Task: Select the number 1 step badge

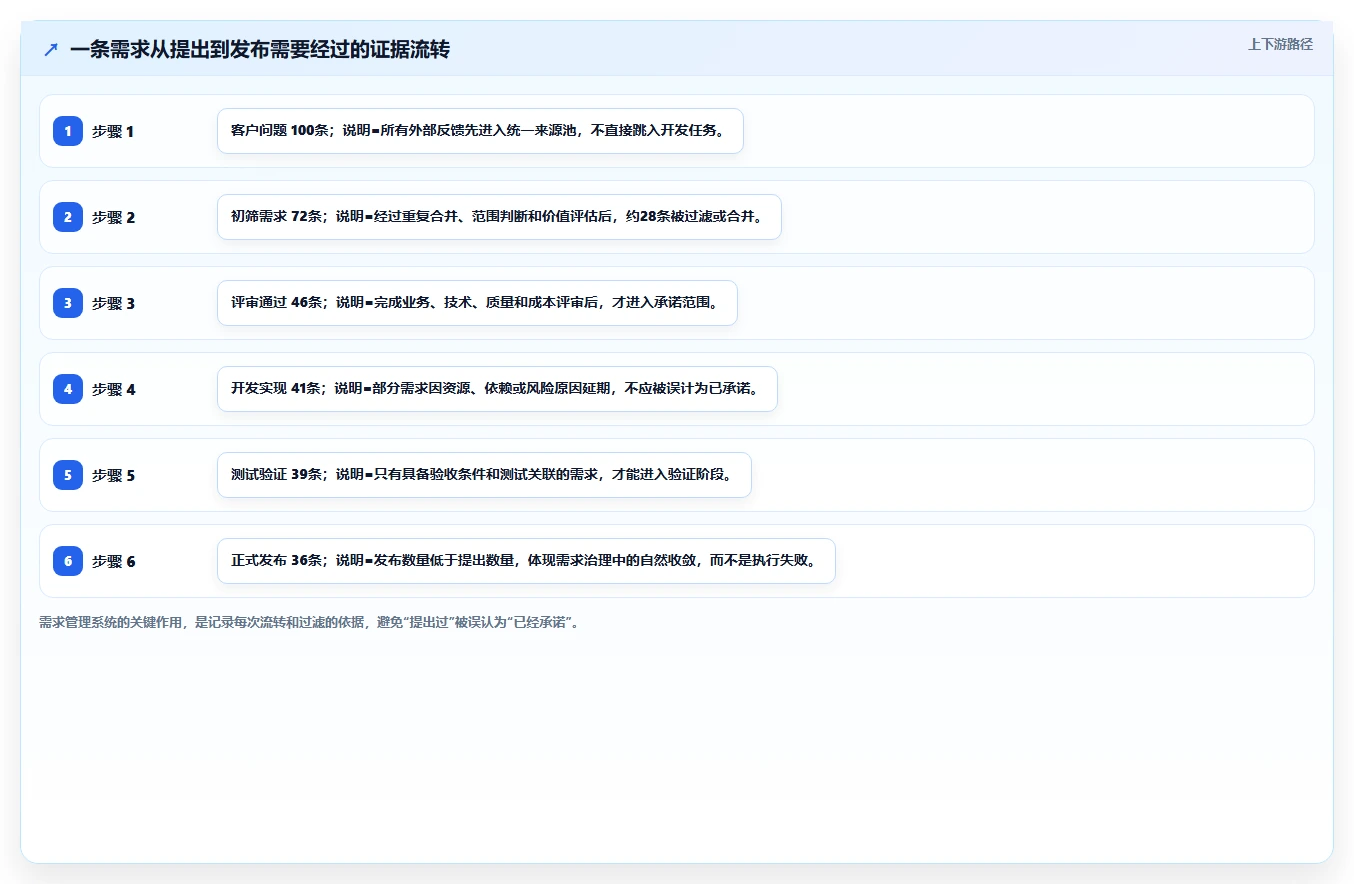Action: pos(68,131)
